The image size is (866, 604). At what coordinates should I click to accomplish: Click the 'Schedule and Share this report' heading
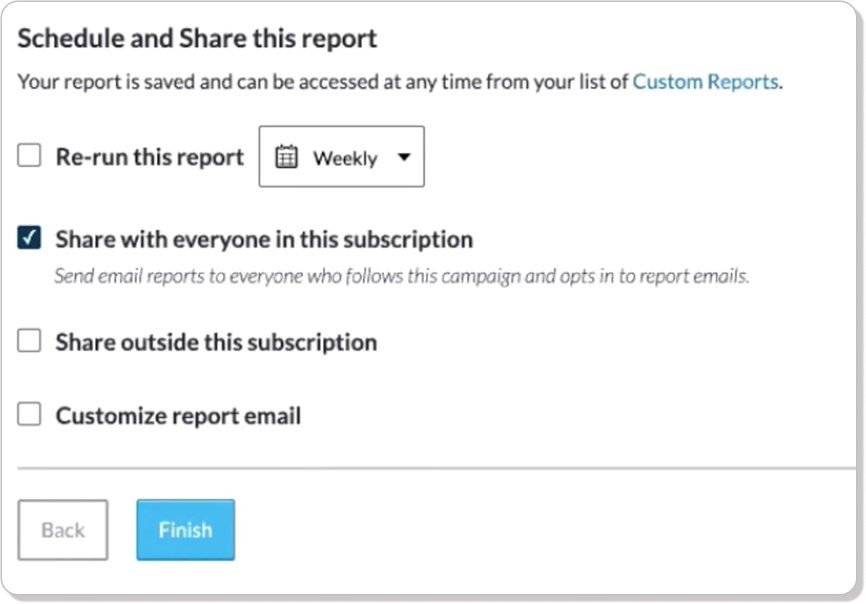click(x=197, y=39)
